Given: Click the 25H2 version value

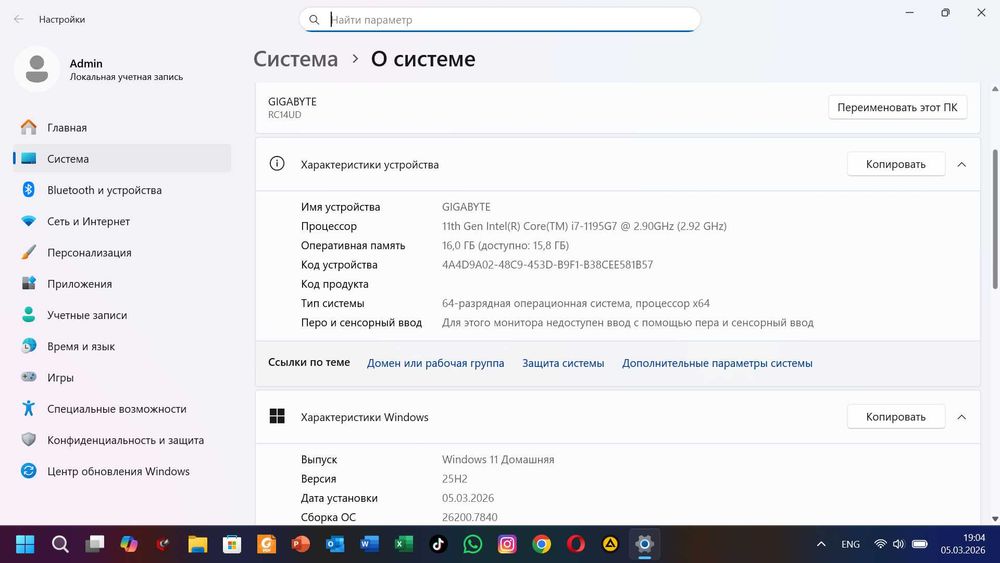Looking at the screenshot, I should coord(455,479).
